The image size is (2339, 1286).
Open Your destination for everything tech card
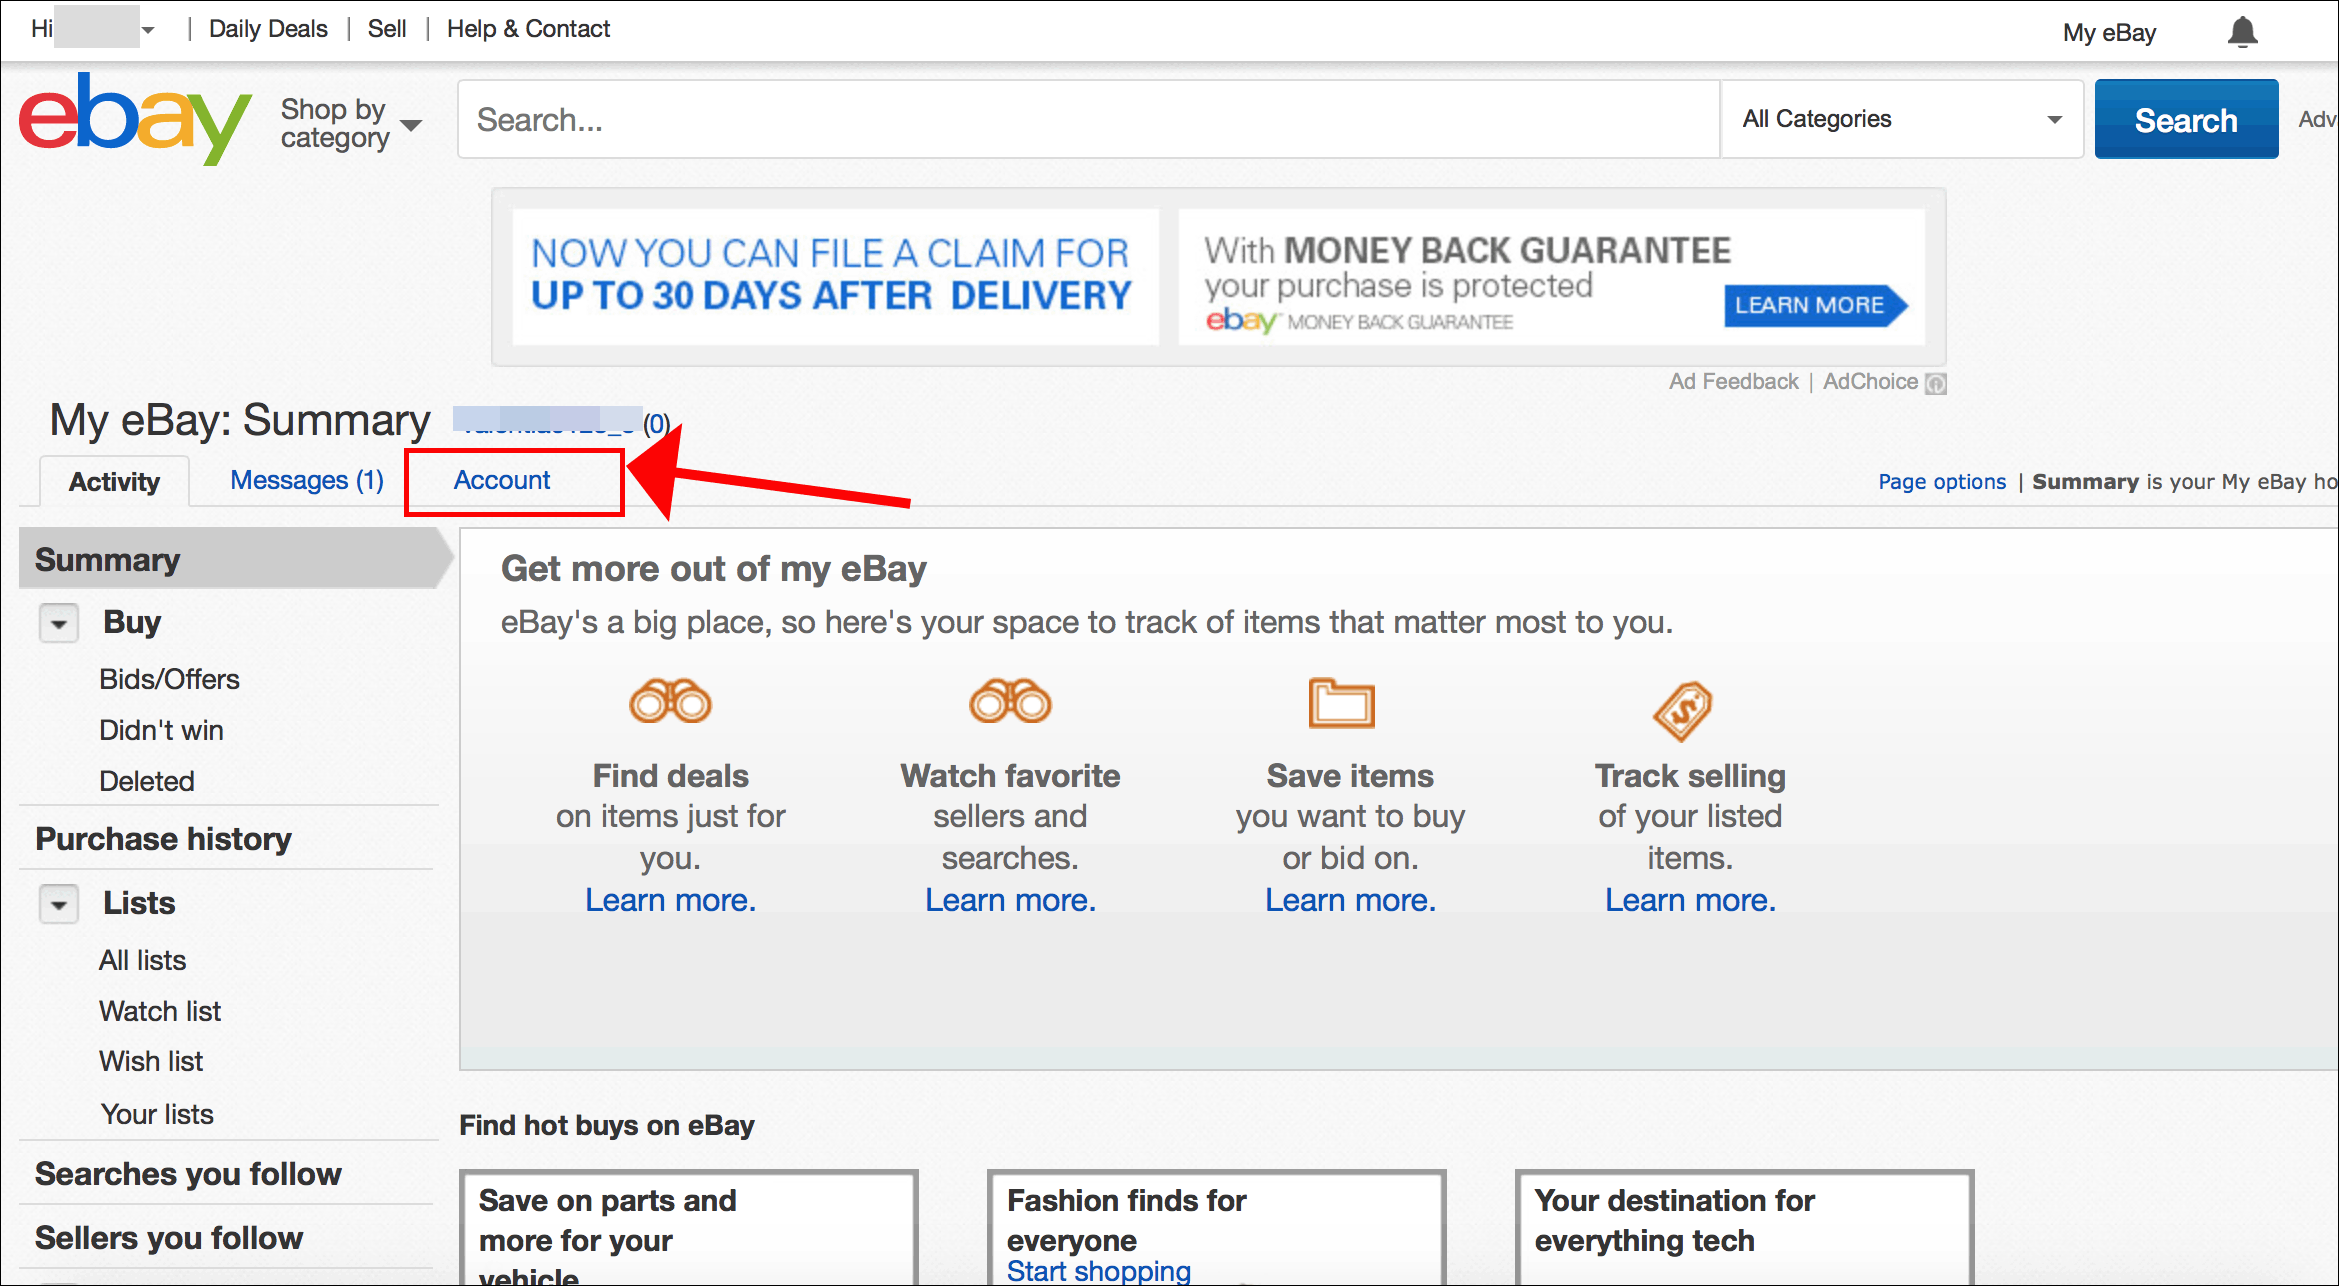[x=1745, y=1229]
